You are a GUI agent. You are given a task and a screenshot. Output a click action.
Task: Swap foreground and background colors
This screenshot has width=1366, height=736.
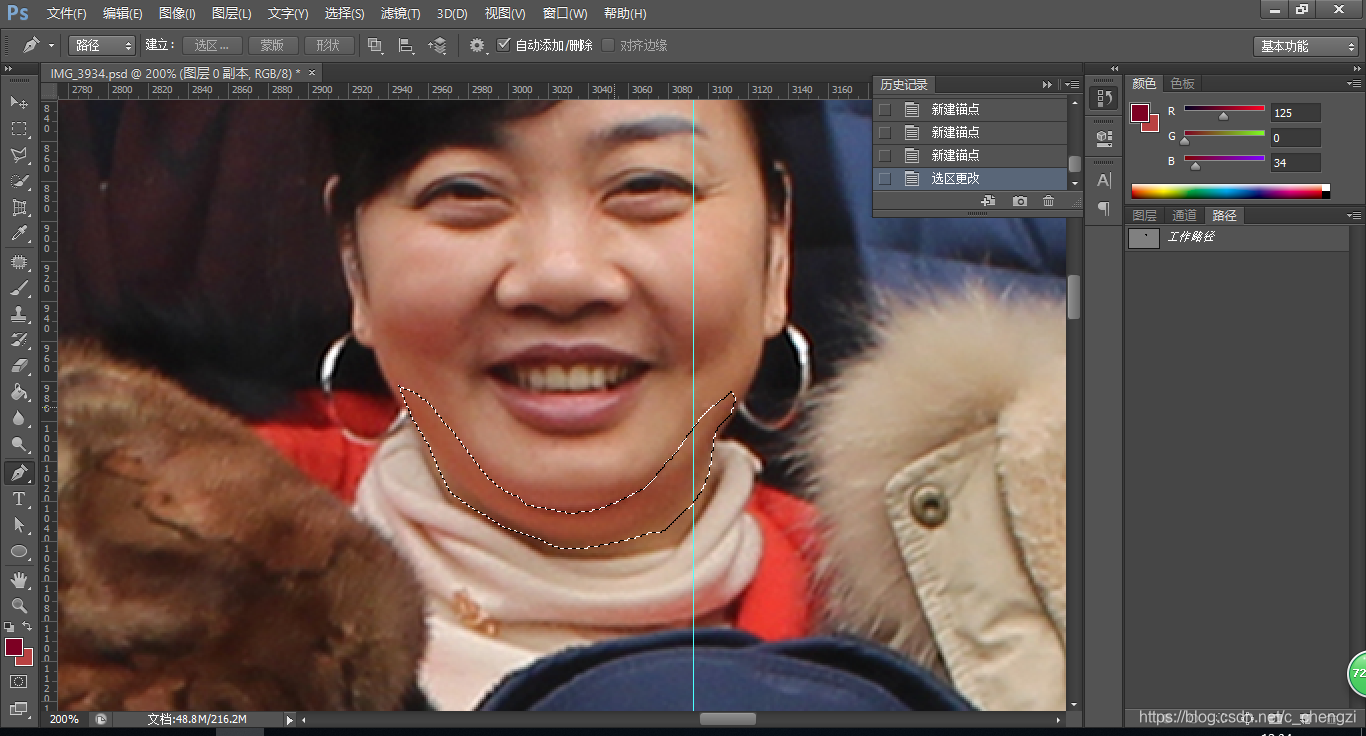point(27,627)
